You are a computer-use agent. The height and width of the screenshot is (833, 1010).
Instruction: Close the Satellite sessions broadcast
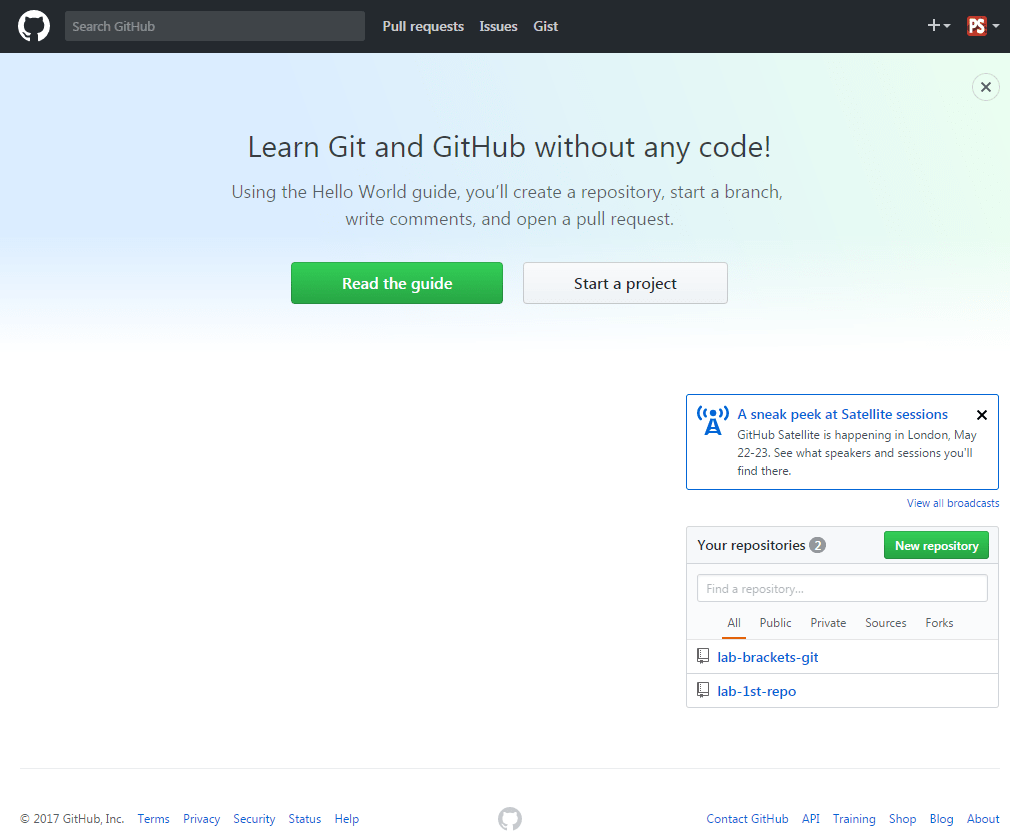(982, 415)
